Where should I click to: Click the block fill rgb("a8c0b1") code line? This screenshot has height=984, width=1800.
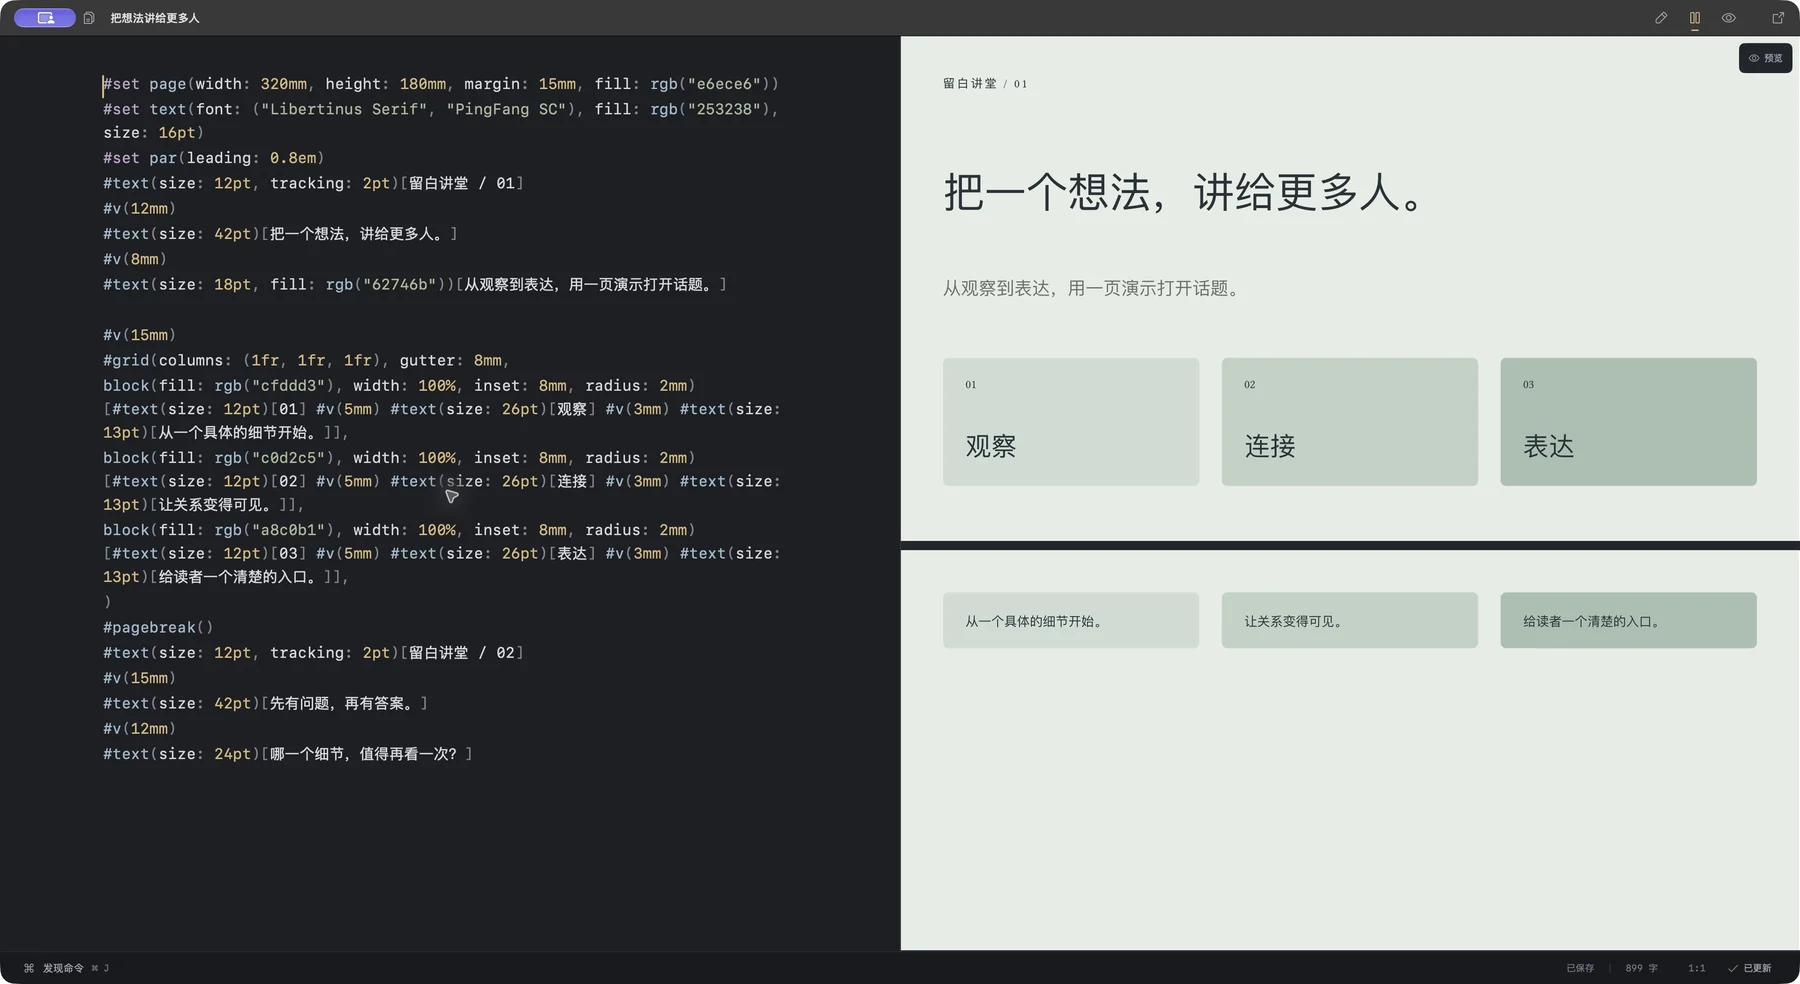[x=399, y=530]
